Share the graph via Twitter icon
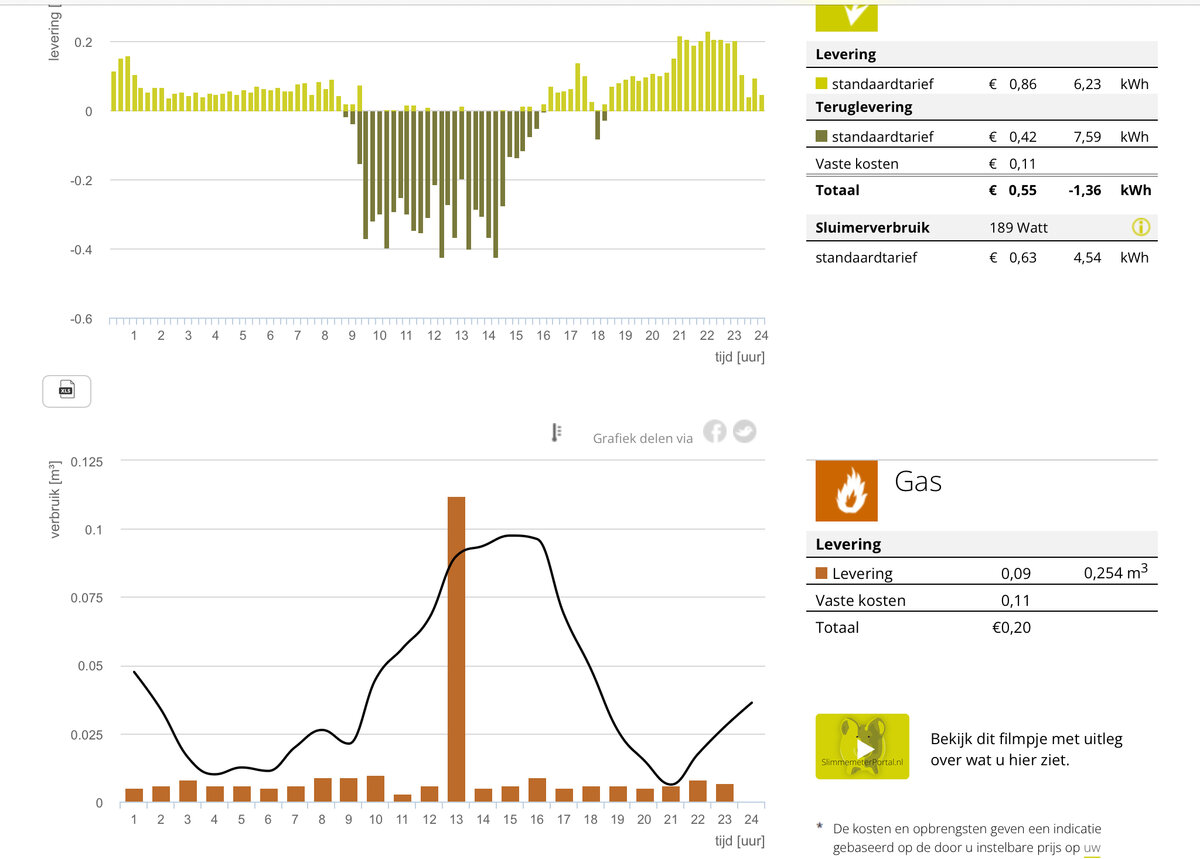 (x=744, y=431)
